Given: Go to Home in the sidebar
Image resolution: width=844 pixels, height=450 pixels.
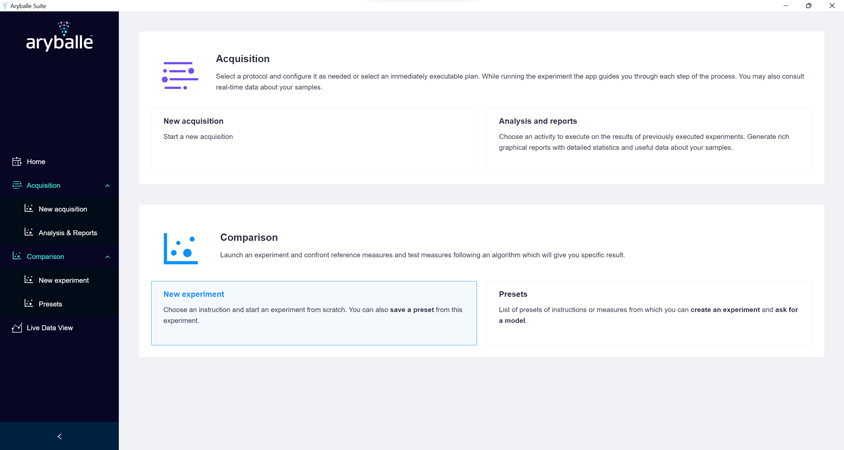Looking at the screenshot, I should tap(36, 161).
